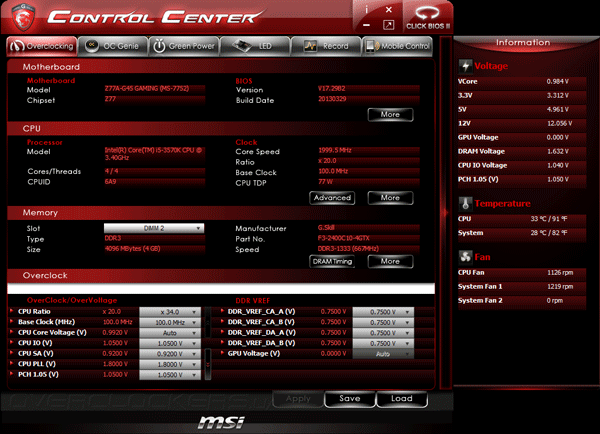Open the memory Slot DIMM 2 dropdown

154,228
